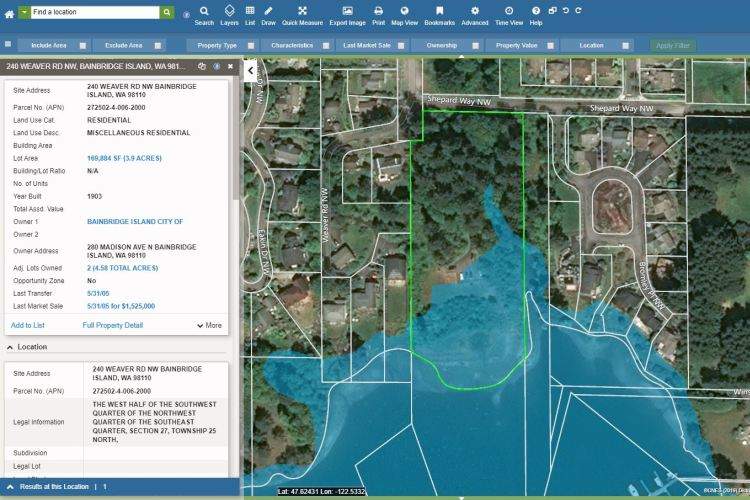
Task: Open the Last Market Sale filter
Action: (367, 45)
